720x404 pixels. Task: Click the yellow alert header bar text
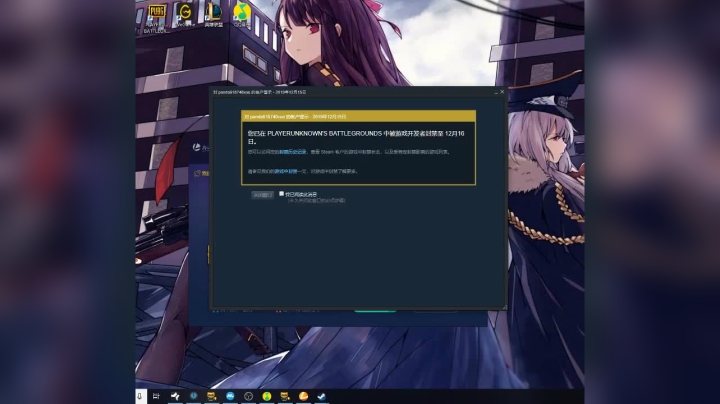pyautogui.click(x=296, y=117)
